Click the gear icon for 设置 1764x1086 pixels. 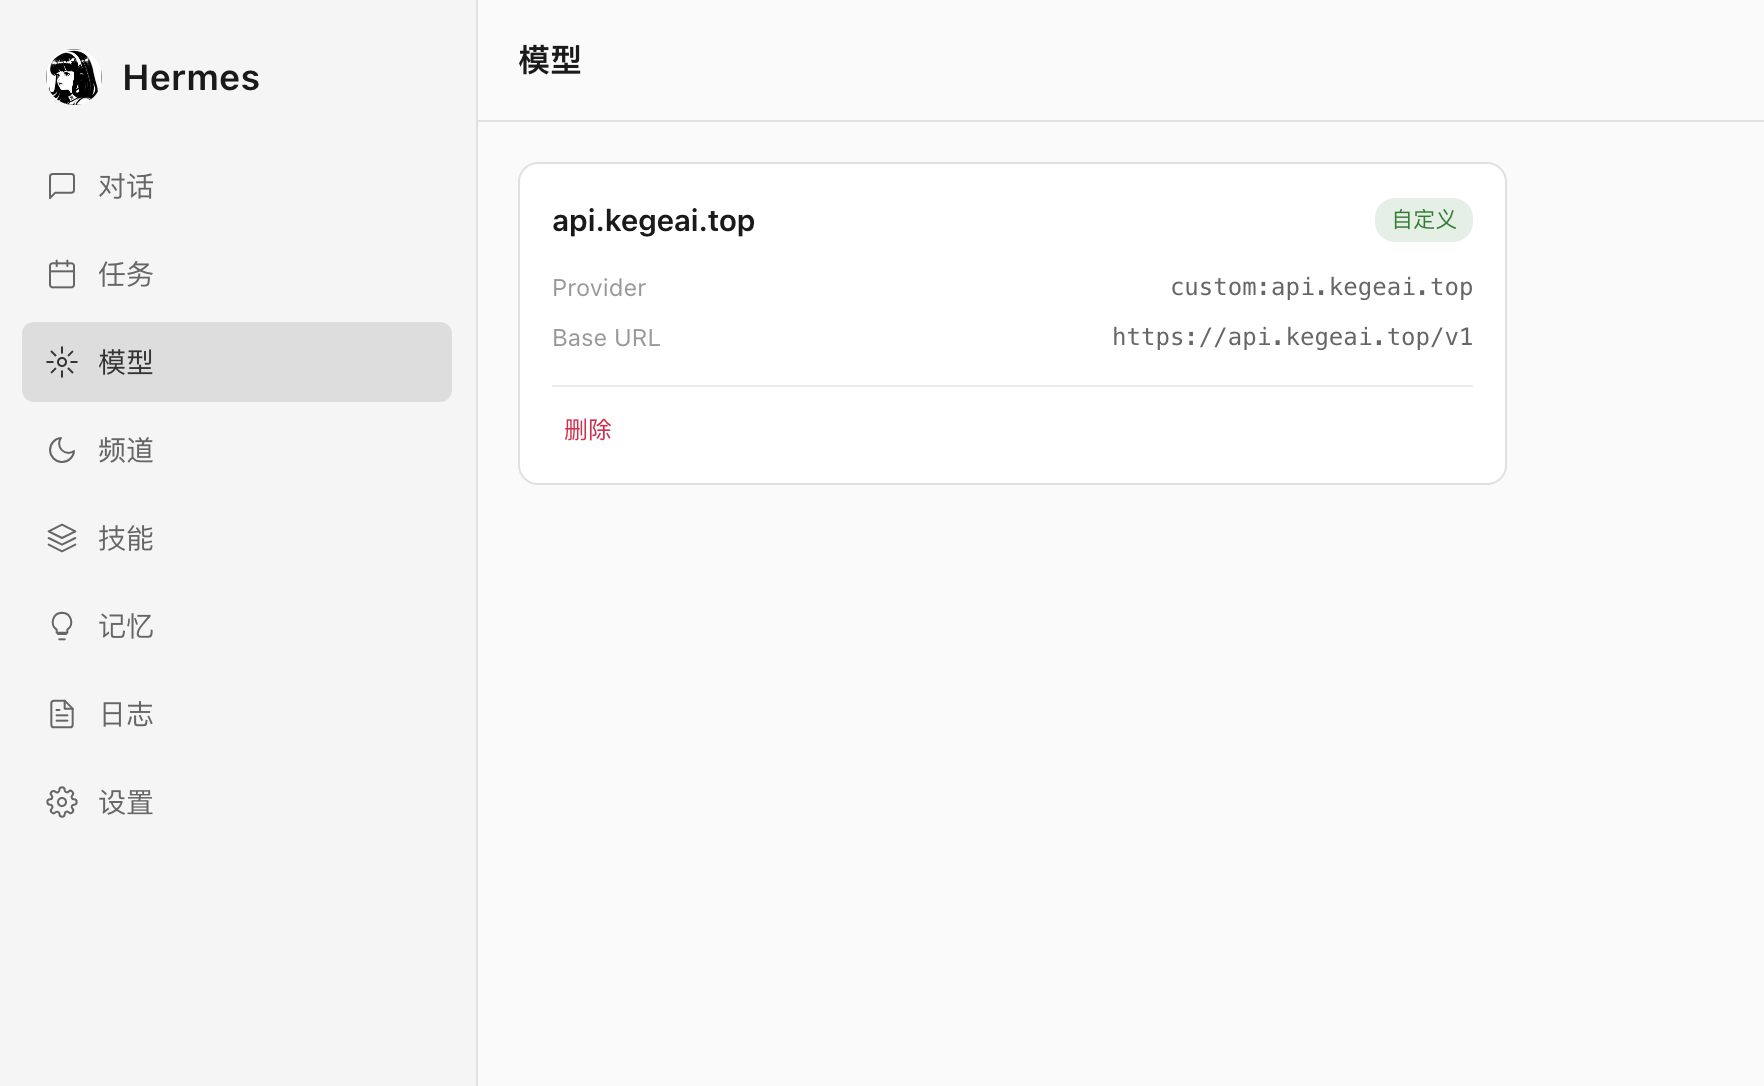tap(62, 802)
